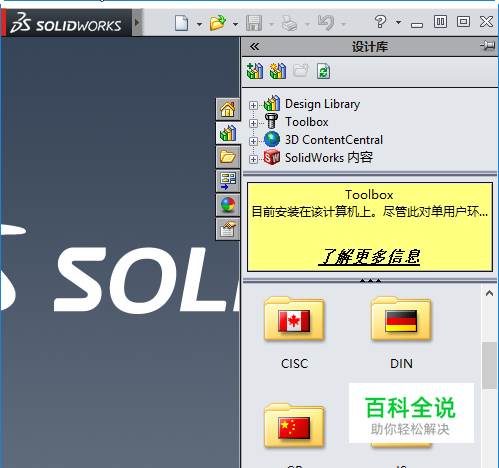Select Design Library in tree
The height and width of the screenshot is (468, 499).
[x=322, y=104]
